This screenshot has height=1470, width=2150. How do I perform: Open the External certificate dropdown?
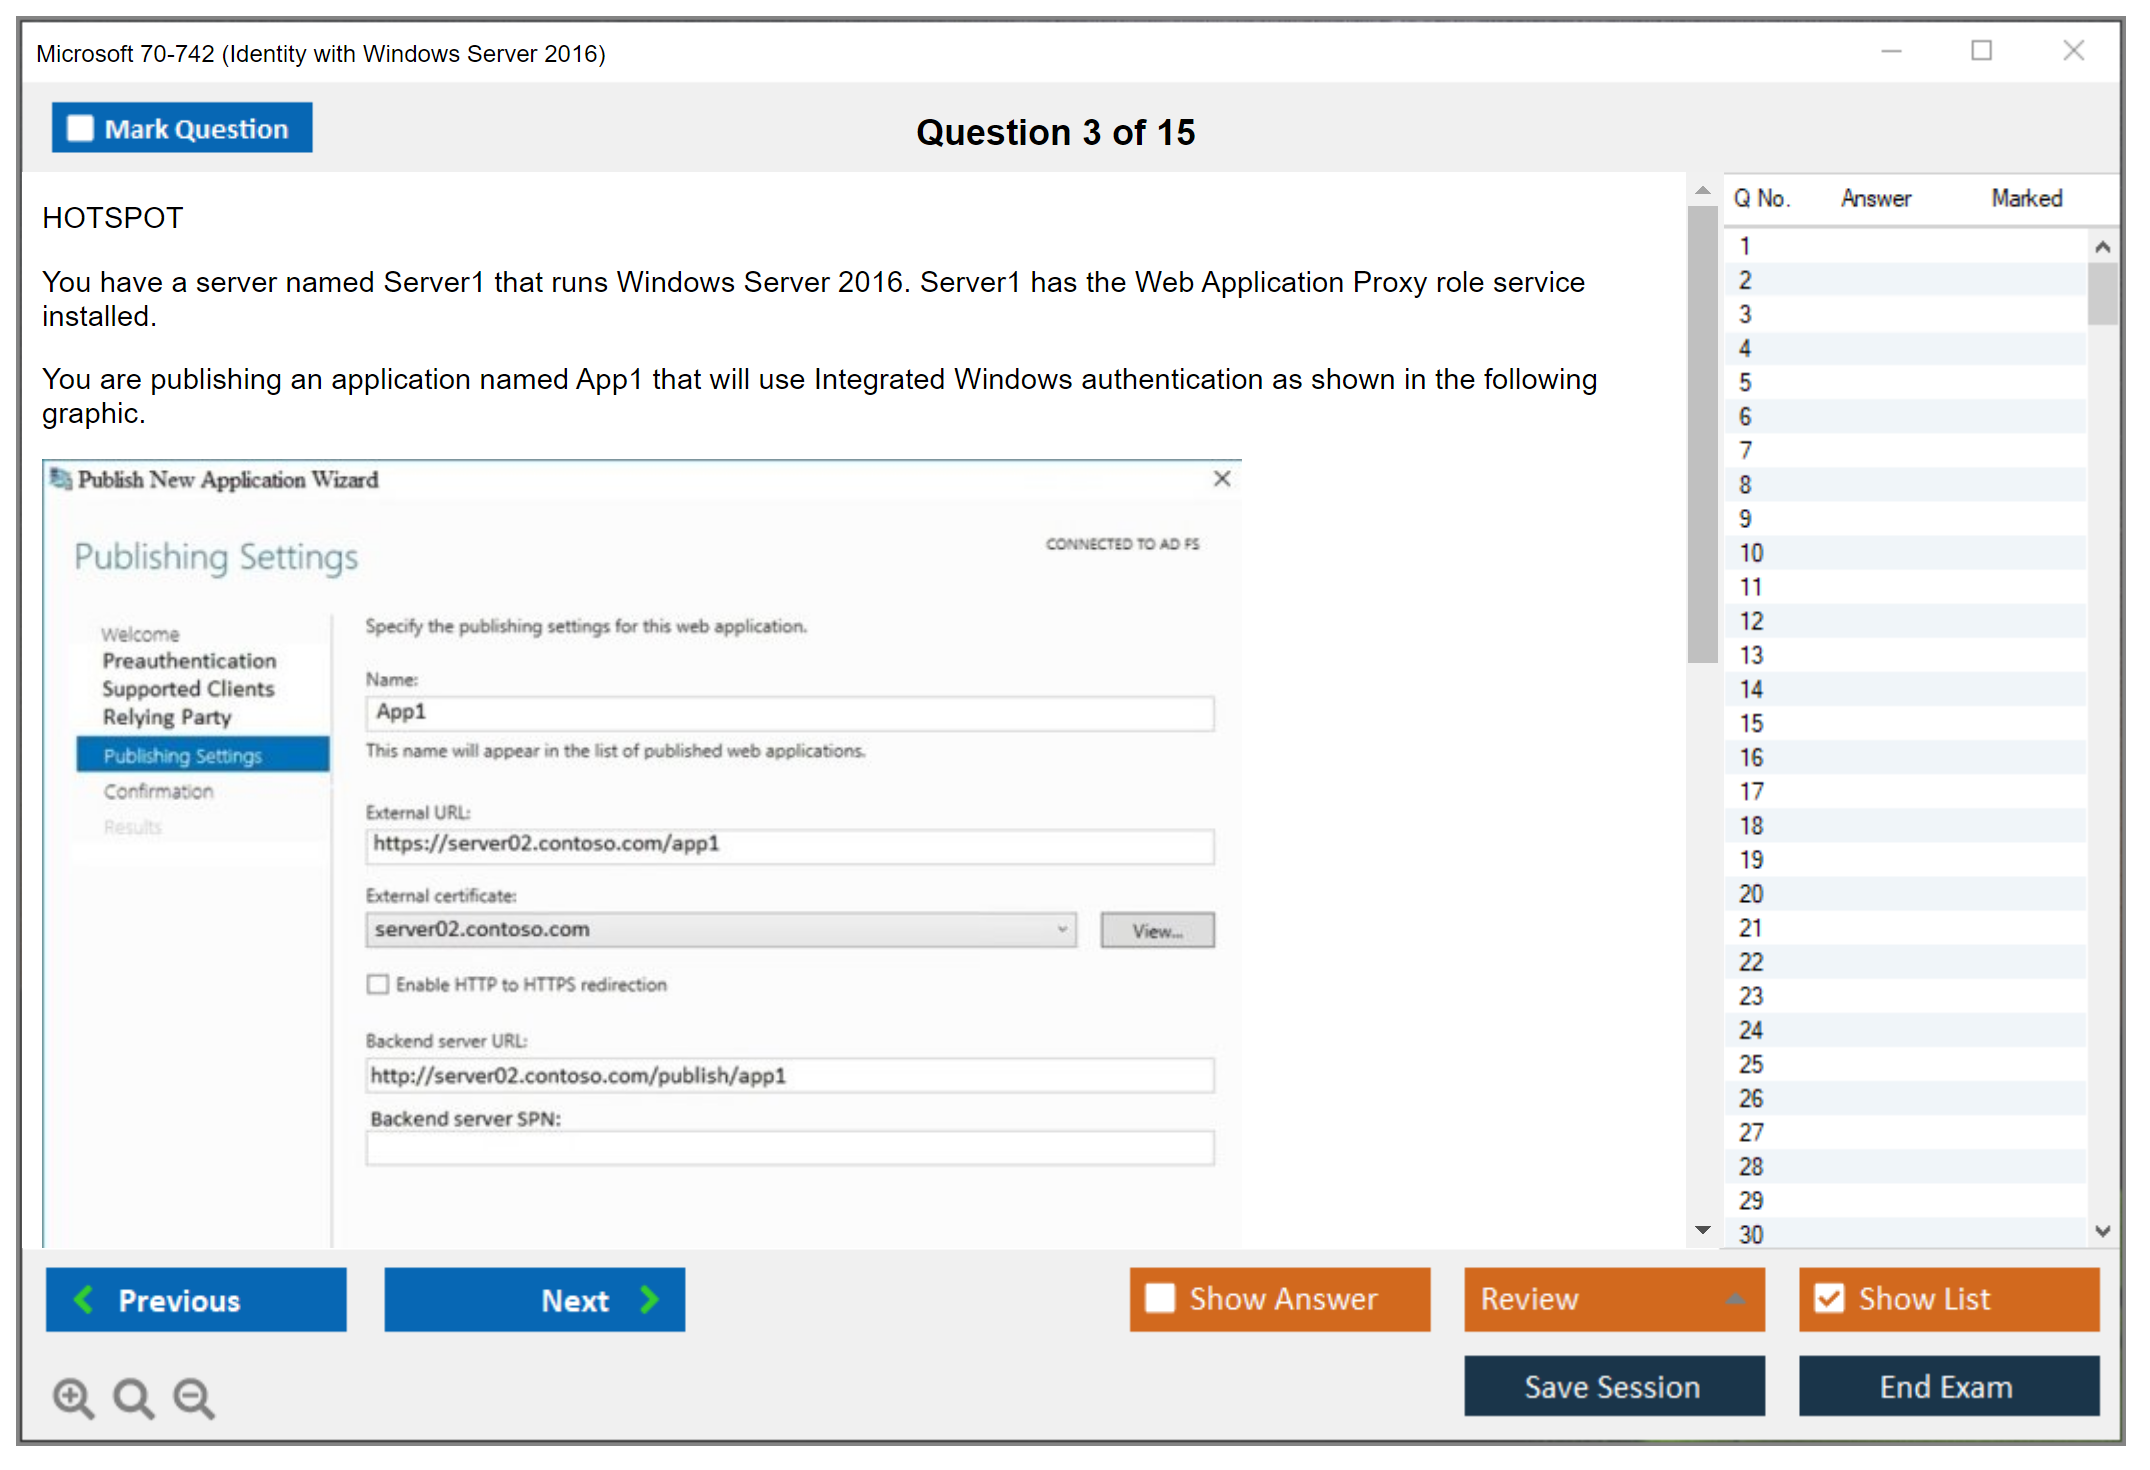pyautogui.click(x=1062, y=929)
